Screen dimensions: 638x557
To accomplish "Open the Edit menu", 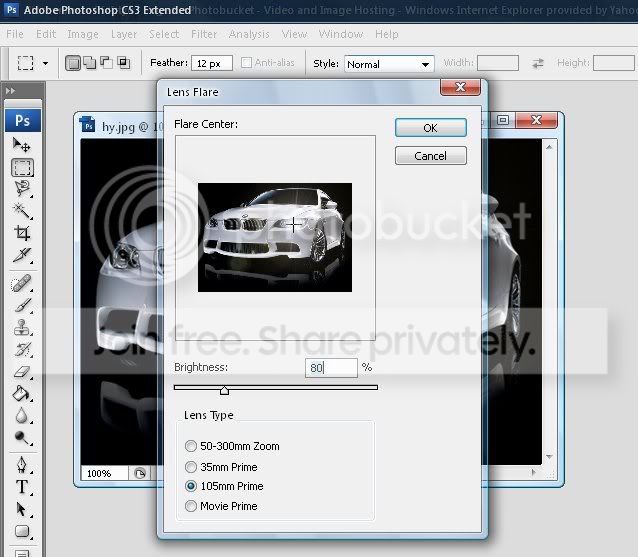I will (46, 34).
